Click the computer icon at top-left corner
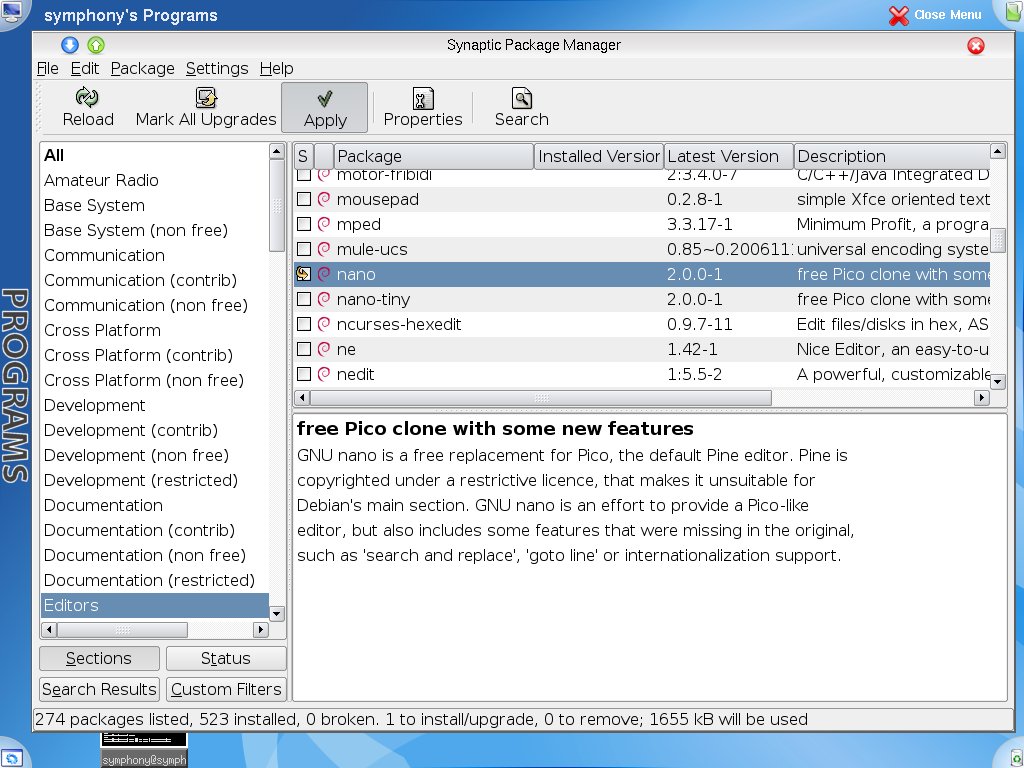 12,10
